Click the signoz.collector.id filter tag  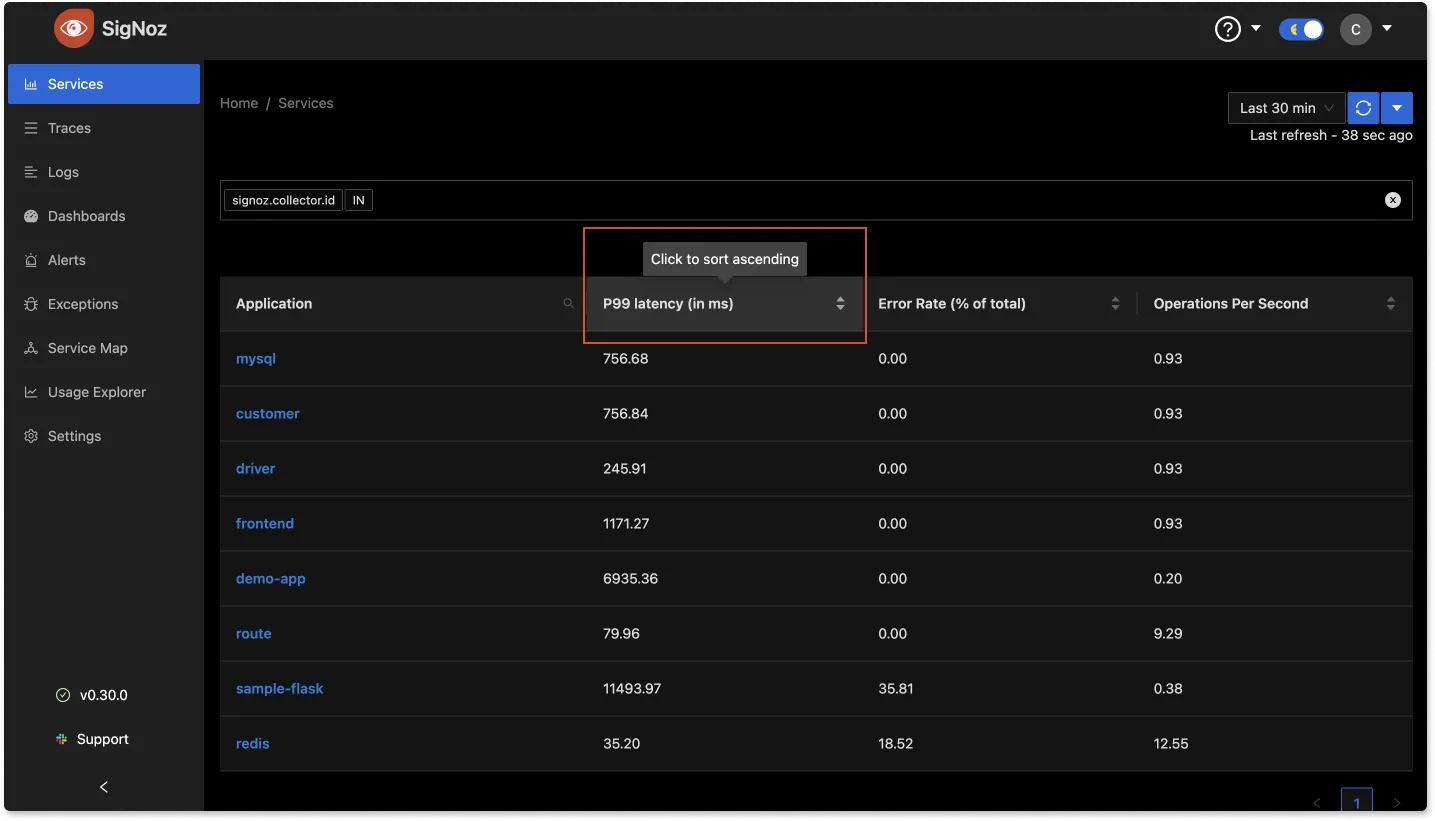click(284, 200)
